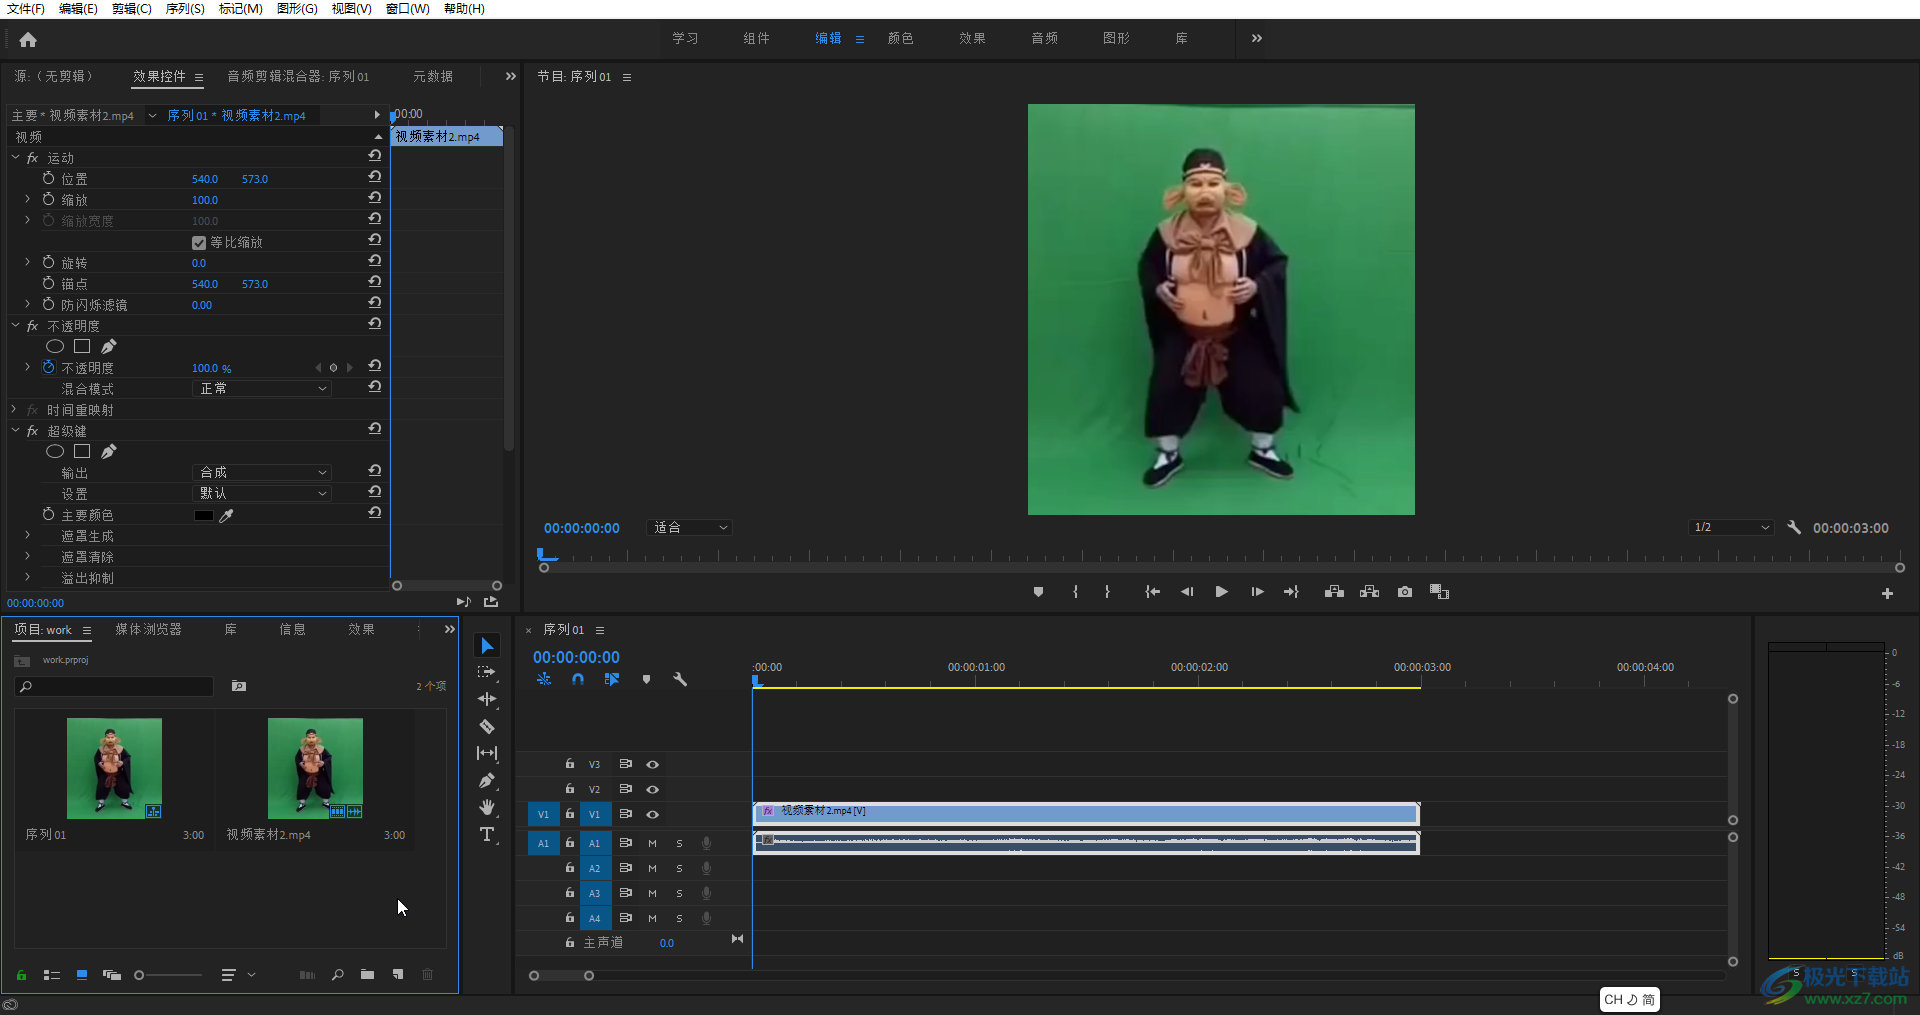Mute audio track A1
Viewport: 1920px width, 1015px height.
[652, 843]
